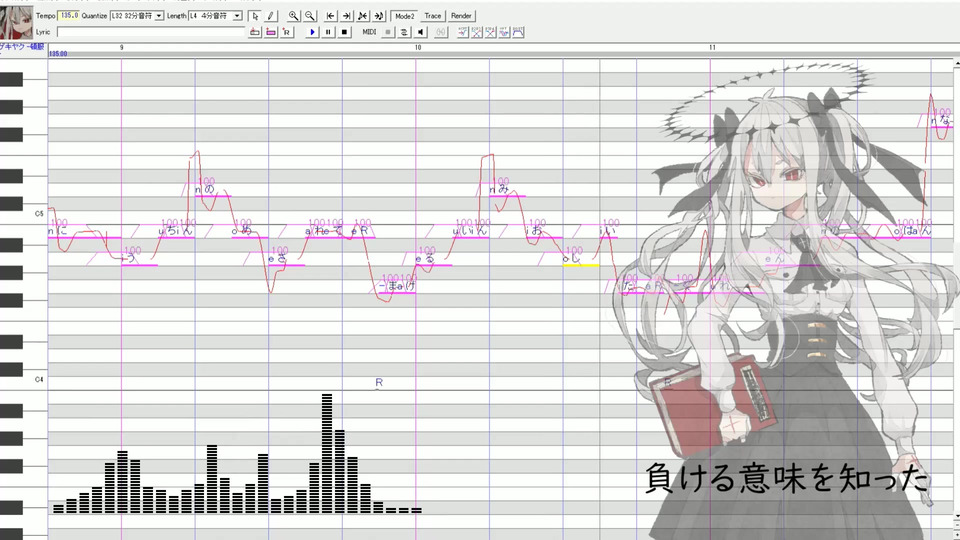Click the blue tempo marker 135.00
The height and width of the screenshot is (540, 960).
coord(58,54)
